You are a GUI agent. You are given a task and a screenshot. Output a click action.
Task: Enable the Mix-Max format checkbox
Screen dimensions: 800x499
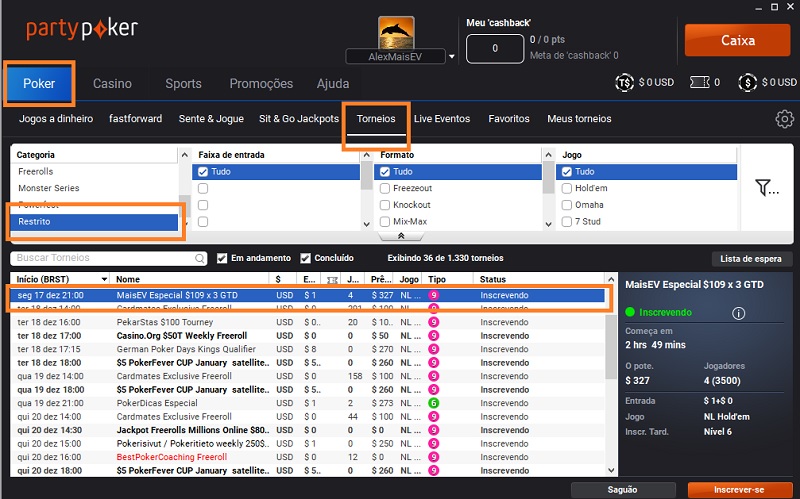click(385, 222)
